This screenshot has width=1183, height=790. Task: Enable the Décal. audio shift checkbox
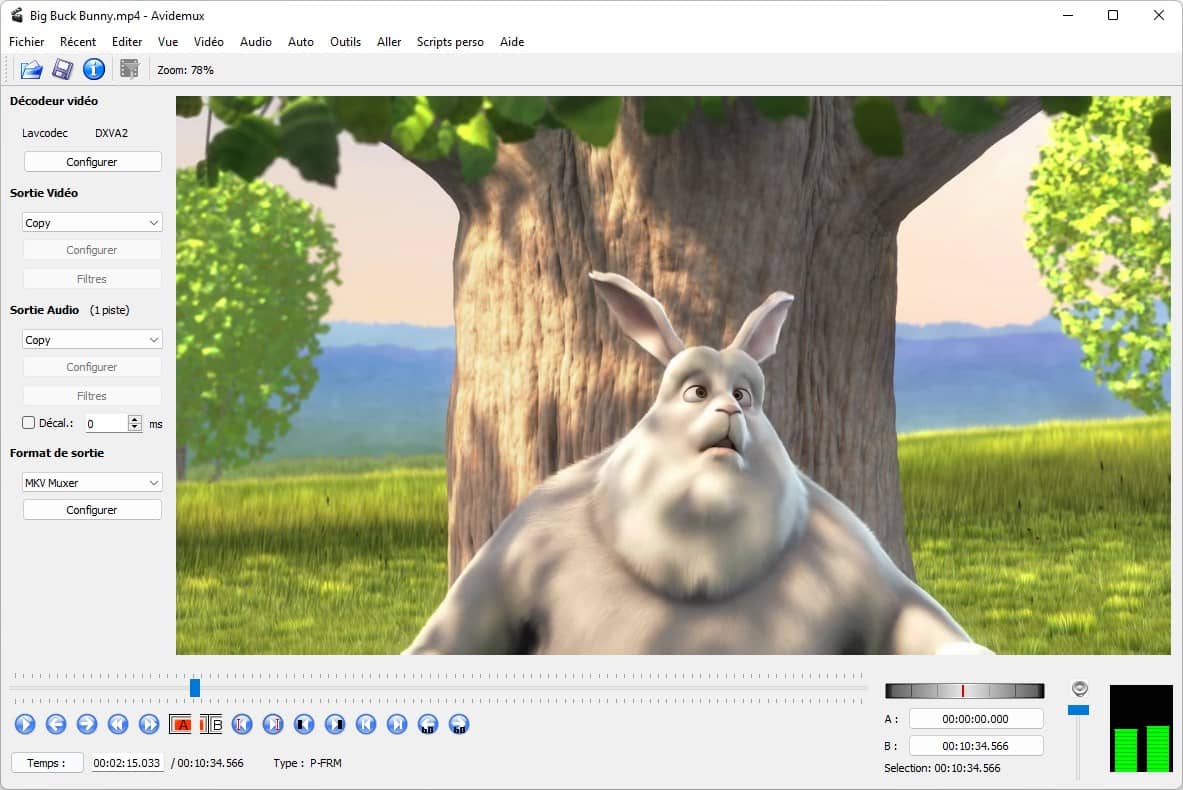click(x=29, y=423)
